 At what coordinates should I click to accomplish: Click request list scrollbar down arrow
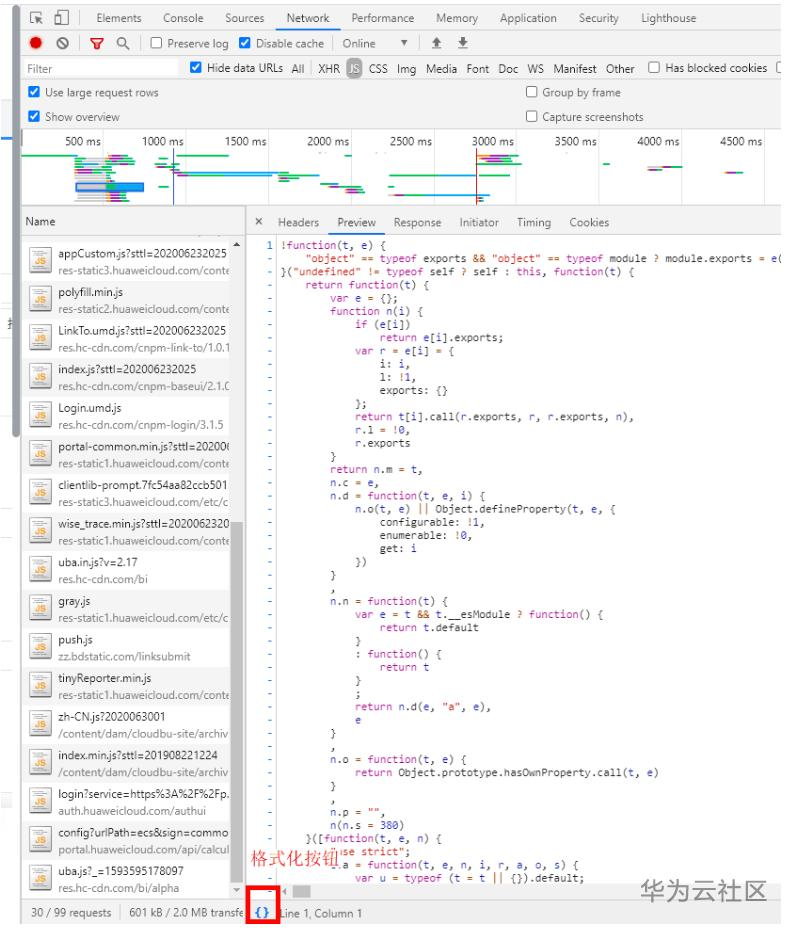[237, 890]
